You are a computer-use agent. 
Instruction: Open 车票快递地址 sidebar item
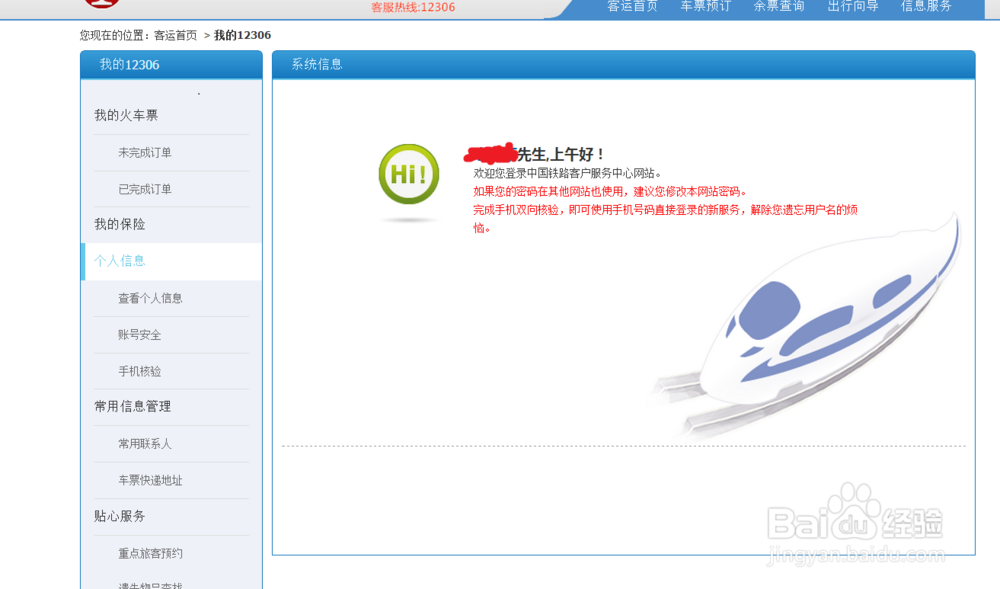pyautogui.click(x=150, y=481)
